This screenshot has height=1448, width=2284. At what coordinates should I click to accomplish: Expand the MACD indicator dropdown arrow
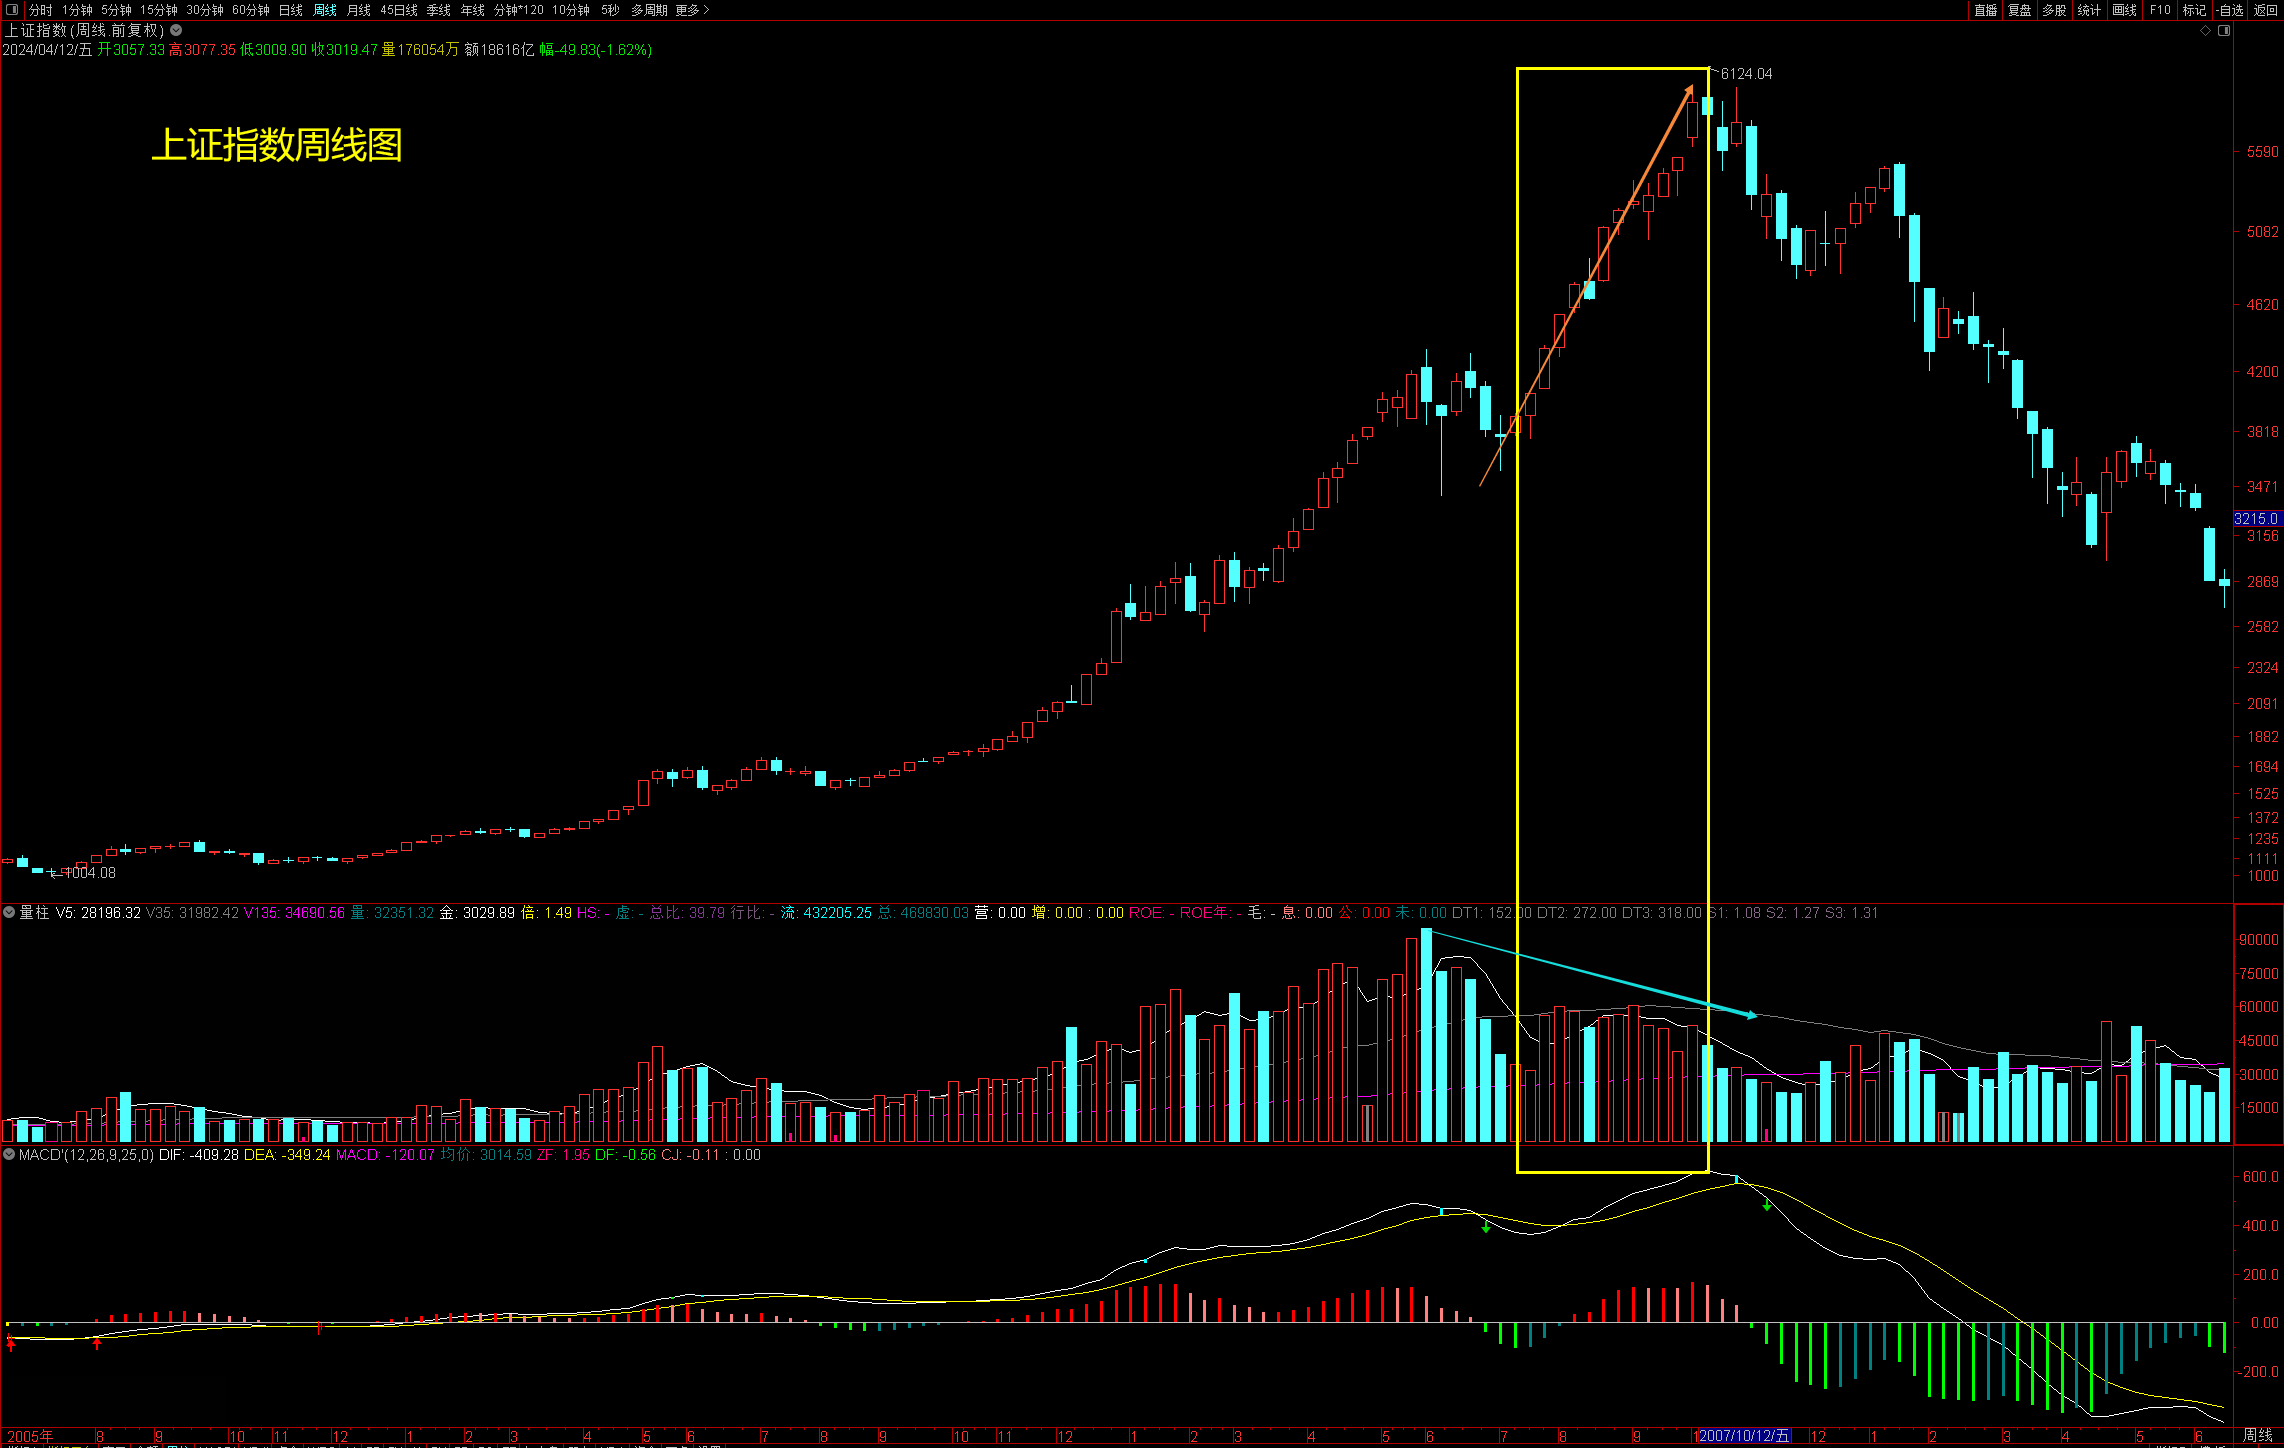tap(9, 1154)
